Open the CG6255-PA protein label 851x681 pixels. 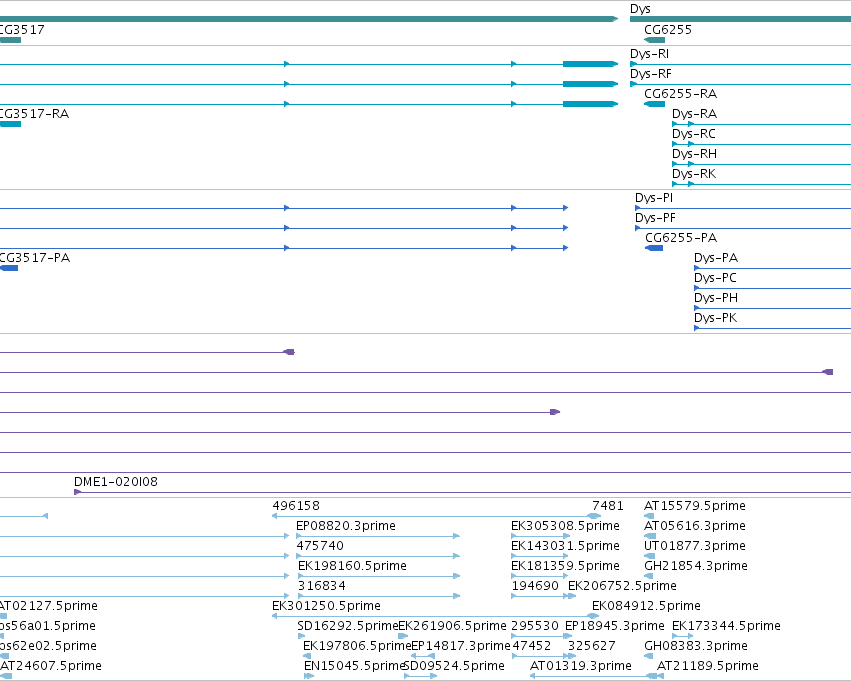681,238
